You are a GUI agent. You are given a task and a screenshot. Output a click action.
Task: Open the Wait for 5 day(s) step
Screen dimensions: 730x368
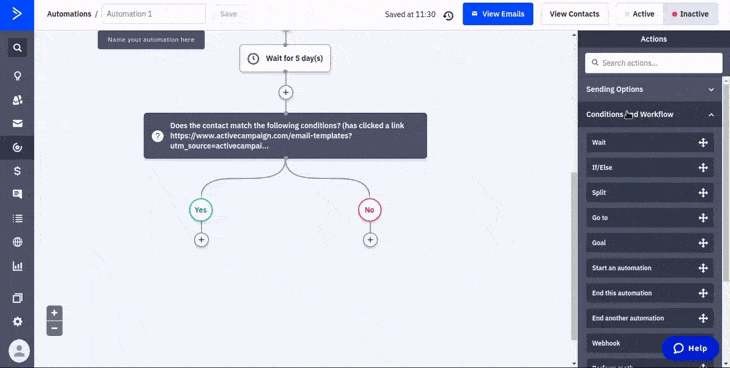coord(285,58)
